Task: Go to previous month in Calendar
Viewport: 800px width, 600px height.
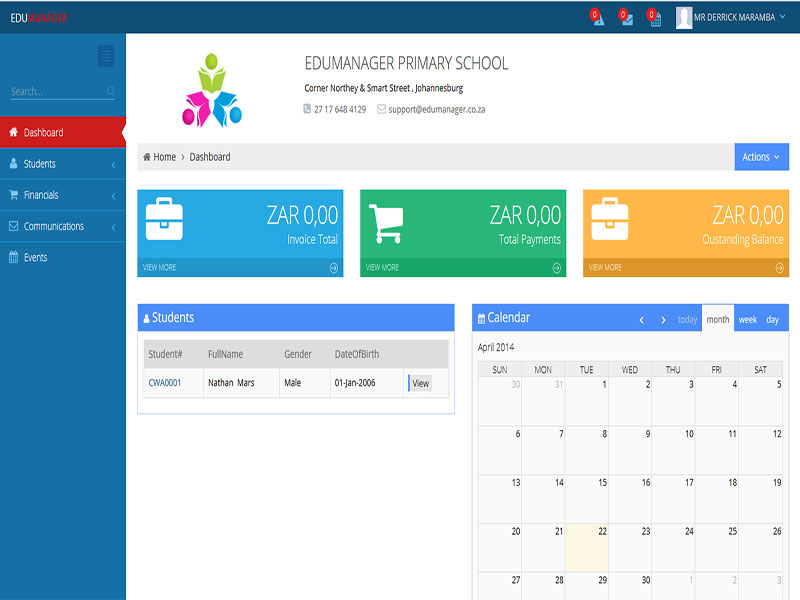Action: click(x=642, y=320)
